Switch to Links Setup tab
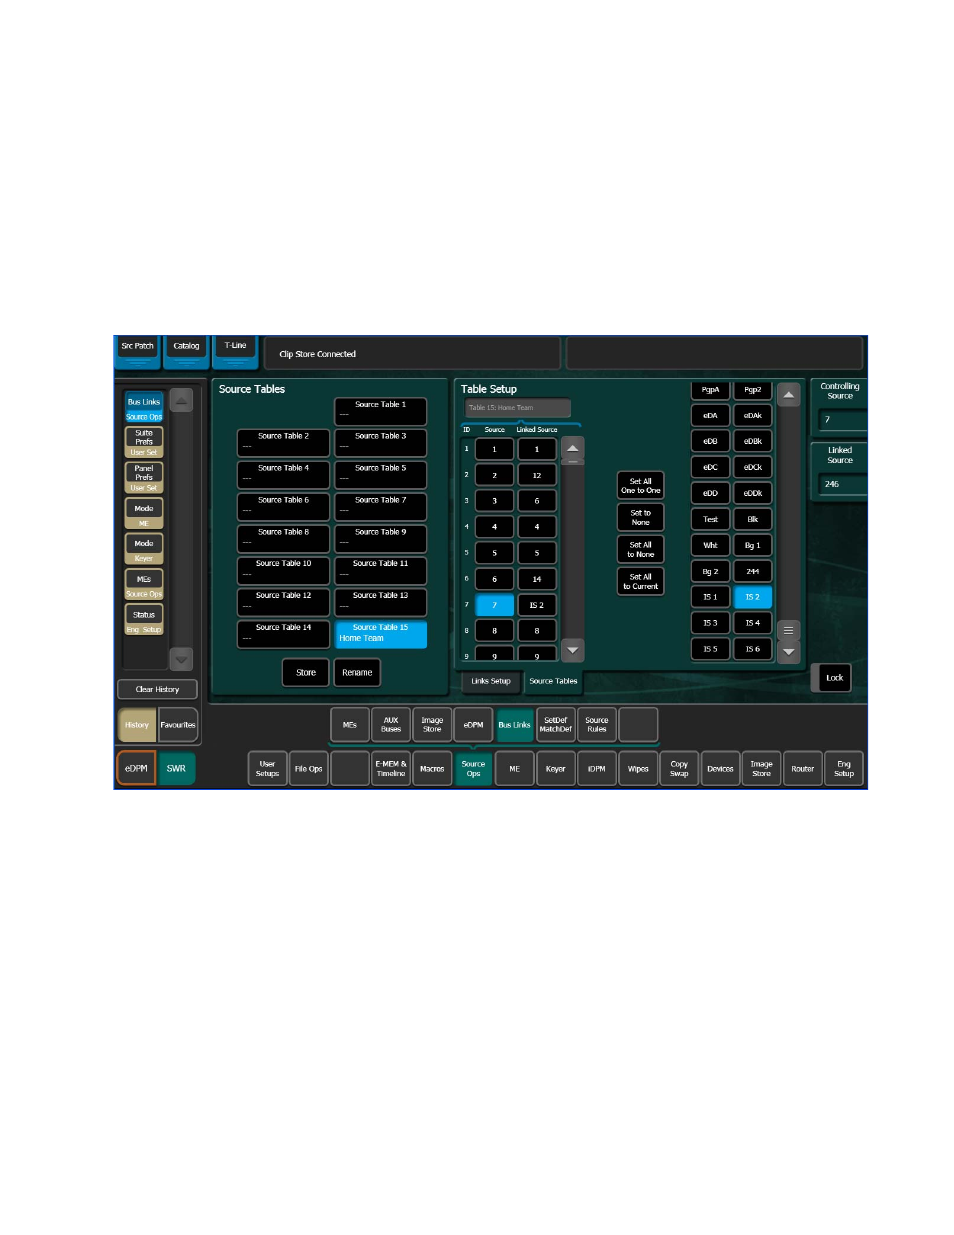The image size is (954, 1235). (x=491, y=681)
